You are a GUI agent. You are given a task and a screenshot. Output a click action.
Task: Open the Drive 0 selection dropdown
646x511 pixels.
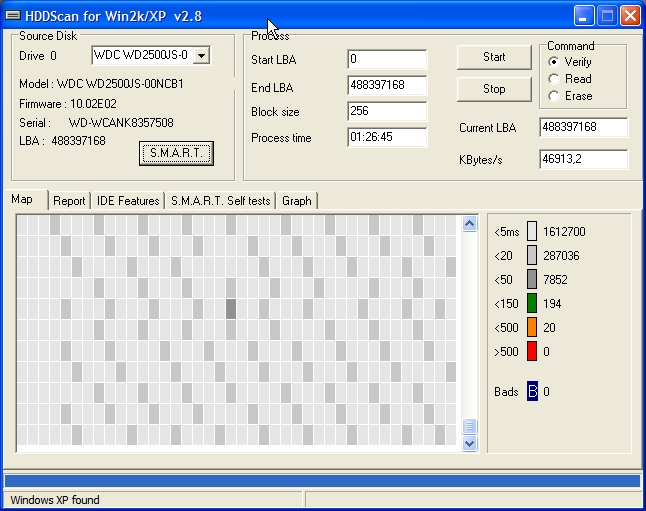202,55
